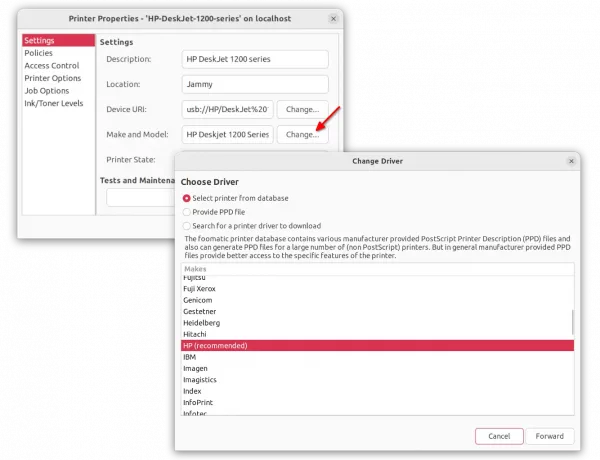
Task: Select Gestetner in the makes list
Action: (x=377, y=312)
